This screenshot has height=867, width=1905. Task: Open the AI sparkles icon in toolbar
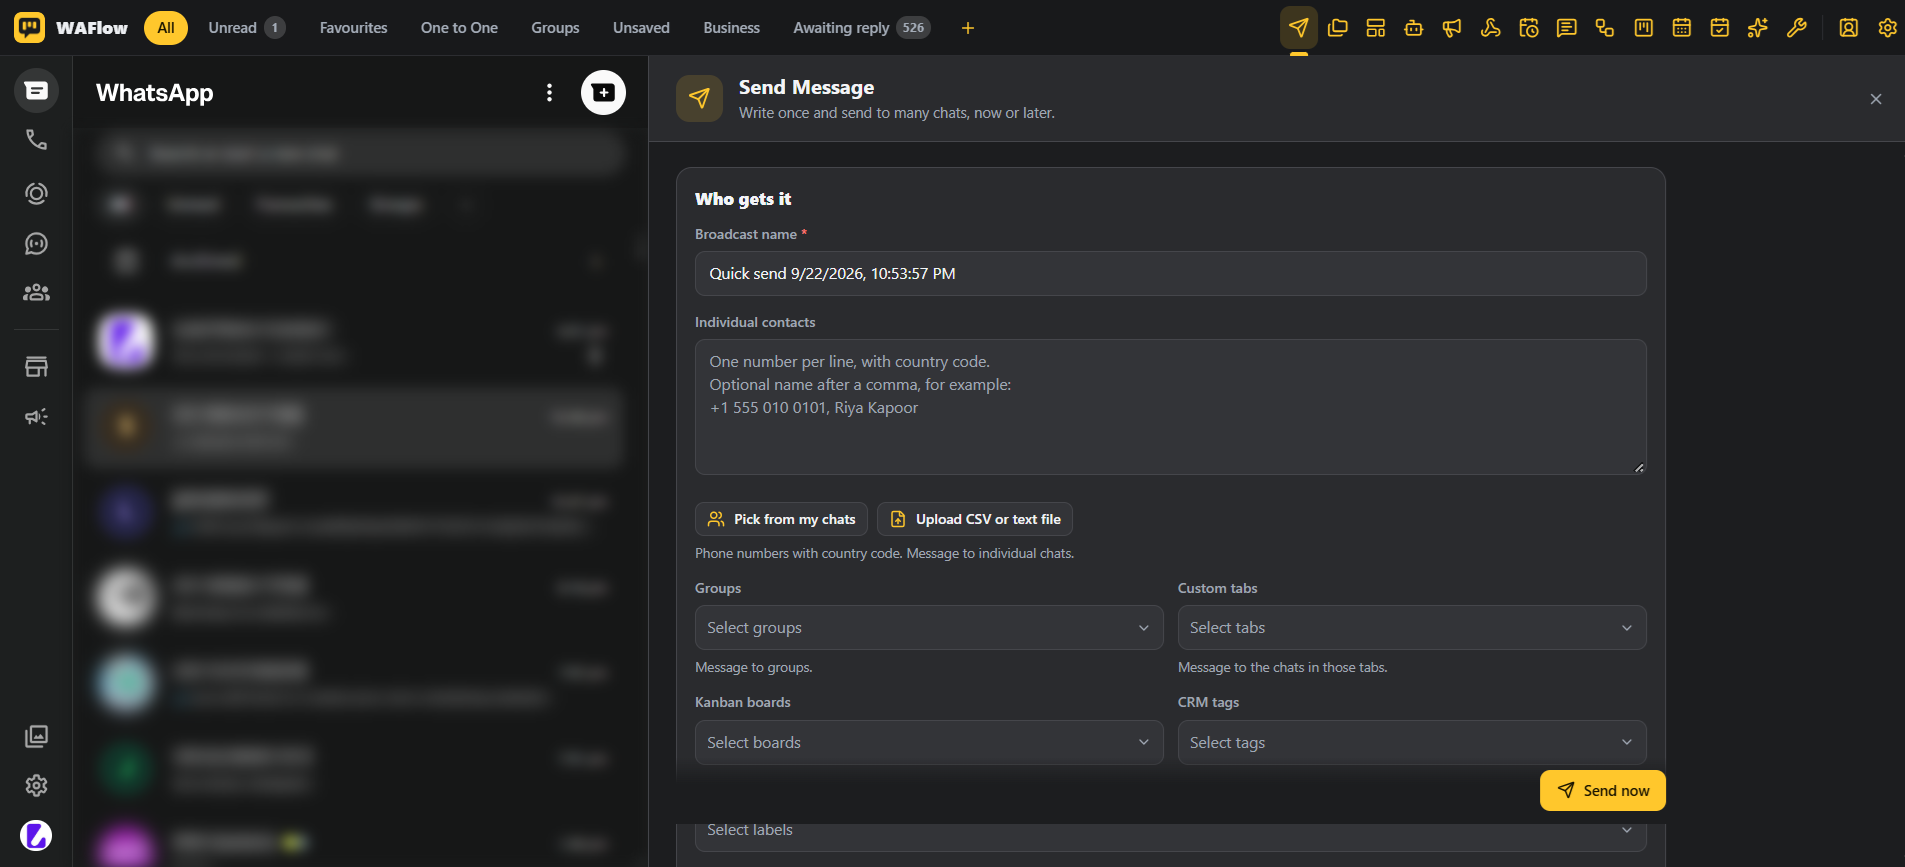[1758, 28]
